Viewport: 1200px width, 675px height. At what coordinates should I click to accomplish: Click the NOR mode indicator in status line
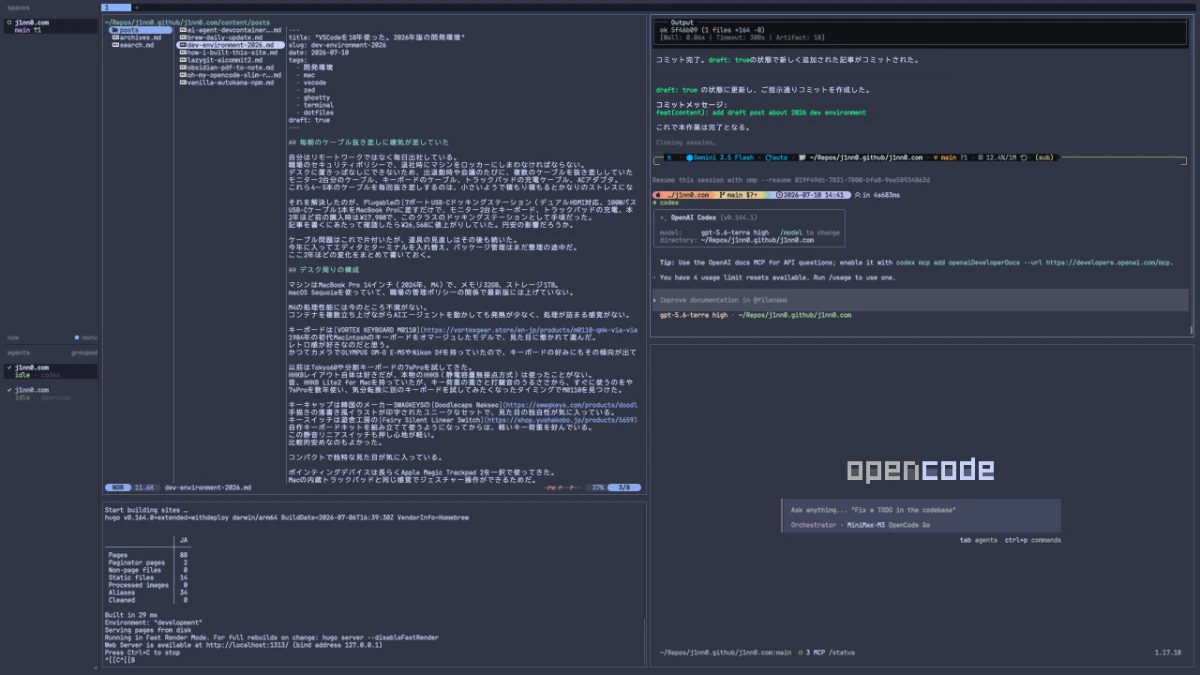118,488
